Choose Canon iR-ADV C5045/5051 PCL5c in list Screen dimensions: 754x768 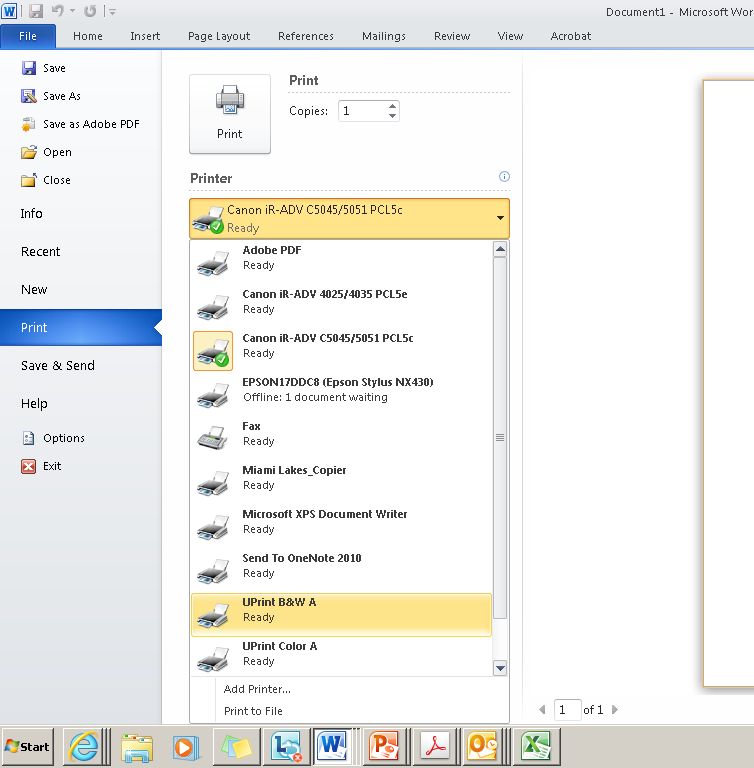click(341, 351)
